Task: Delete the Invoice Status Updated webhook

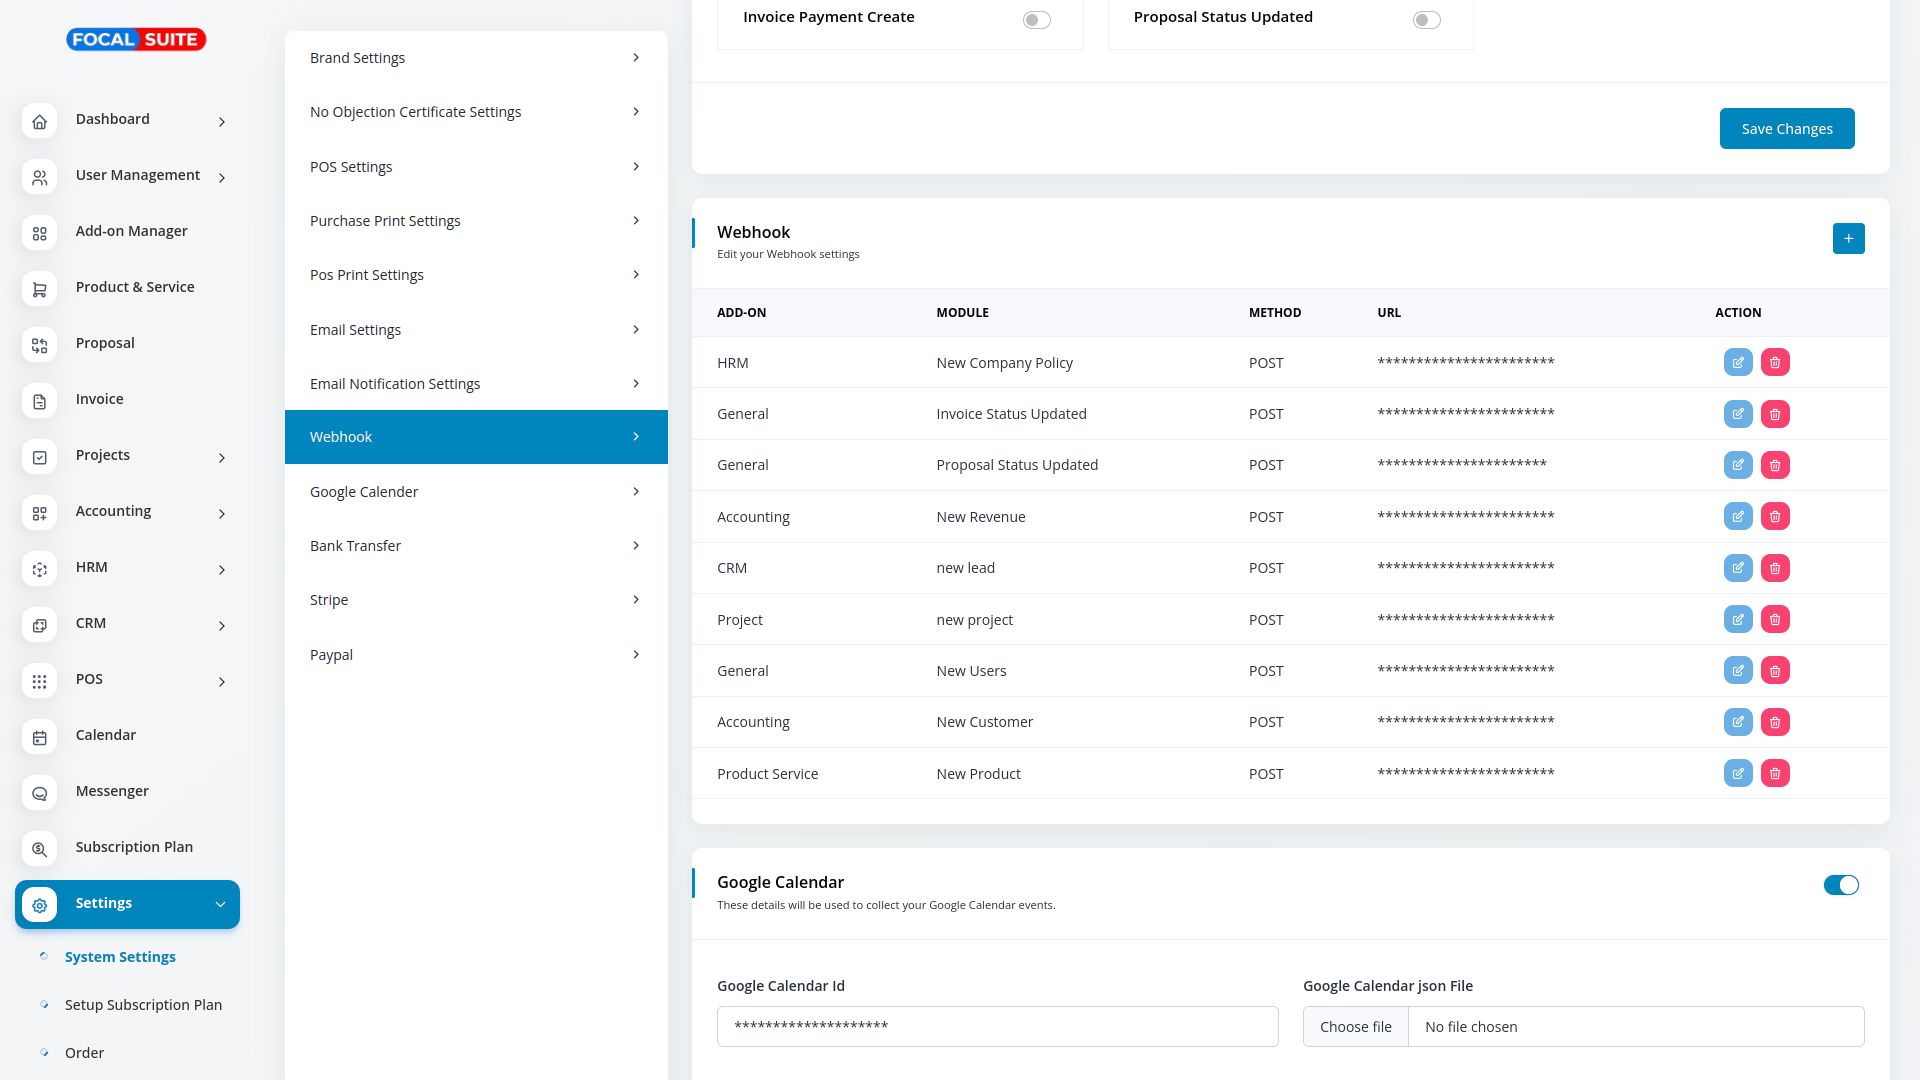Action: (x=1775, y=414)
